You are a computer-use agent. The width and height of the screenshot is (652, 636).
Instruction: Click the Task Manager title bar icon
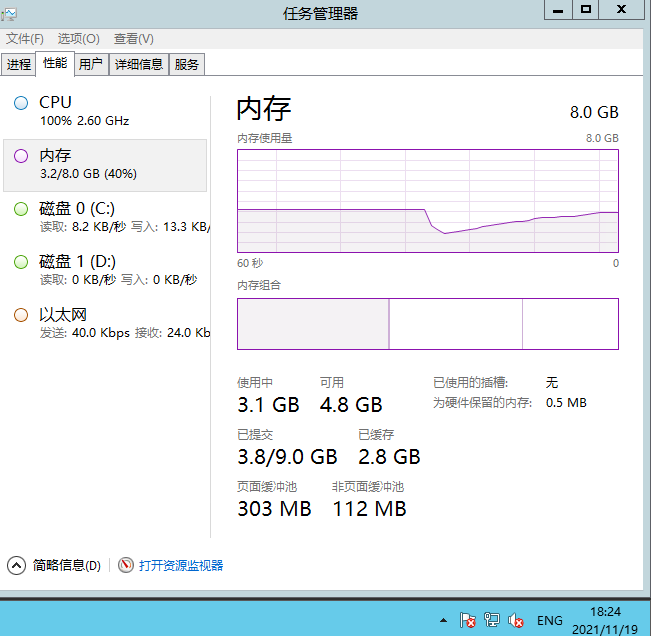pos(10,12)
